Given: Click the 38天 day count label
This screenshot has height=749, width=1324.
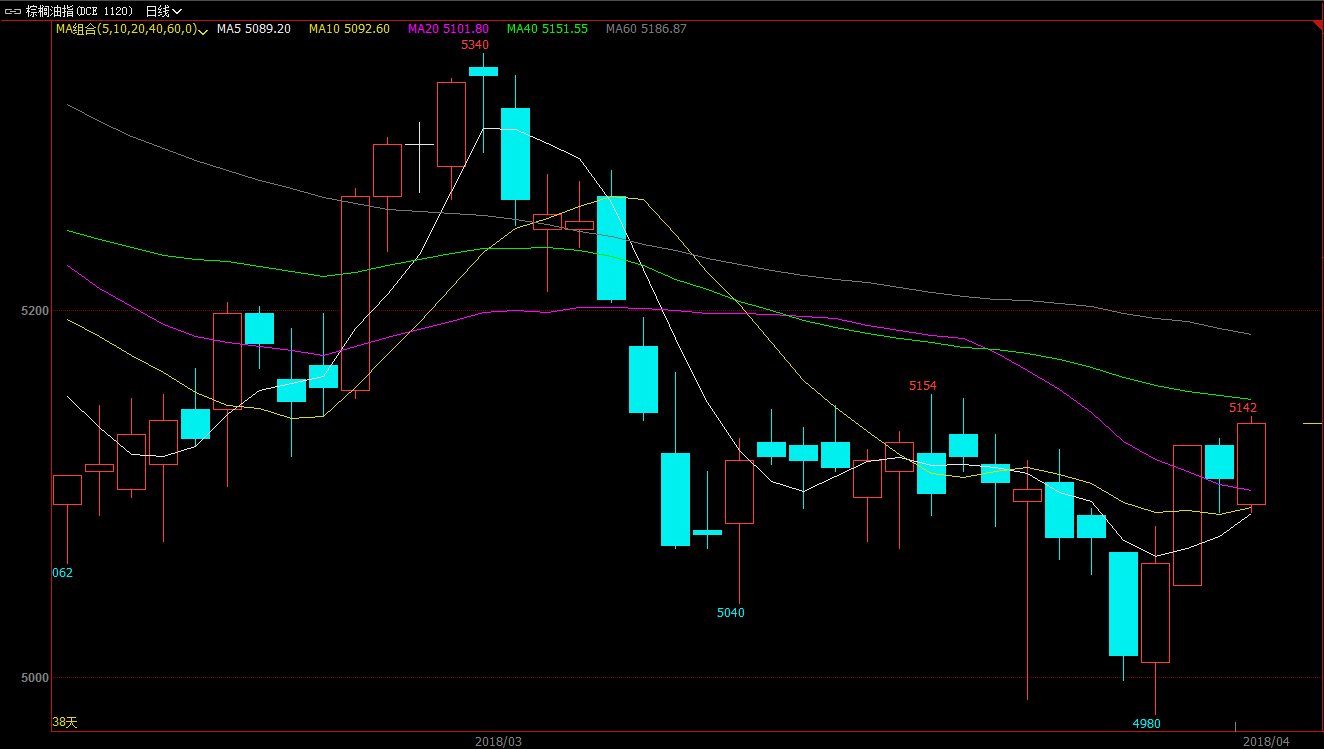Looking at the screenshot, I should (x=64, y=721).
